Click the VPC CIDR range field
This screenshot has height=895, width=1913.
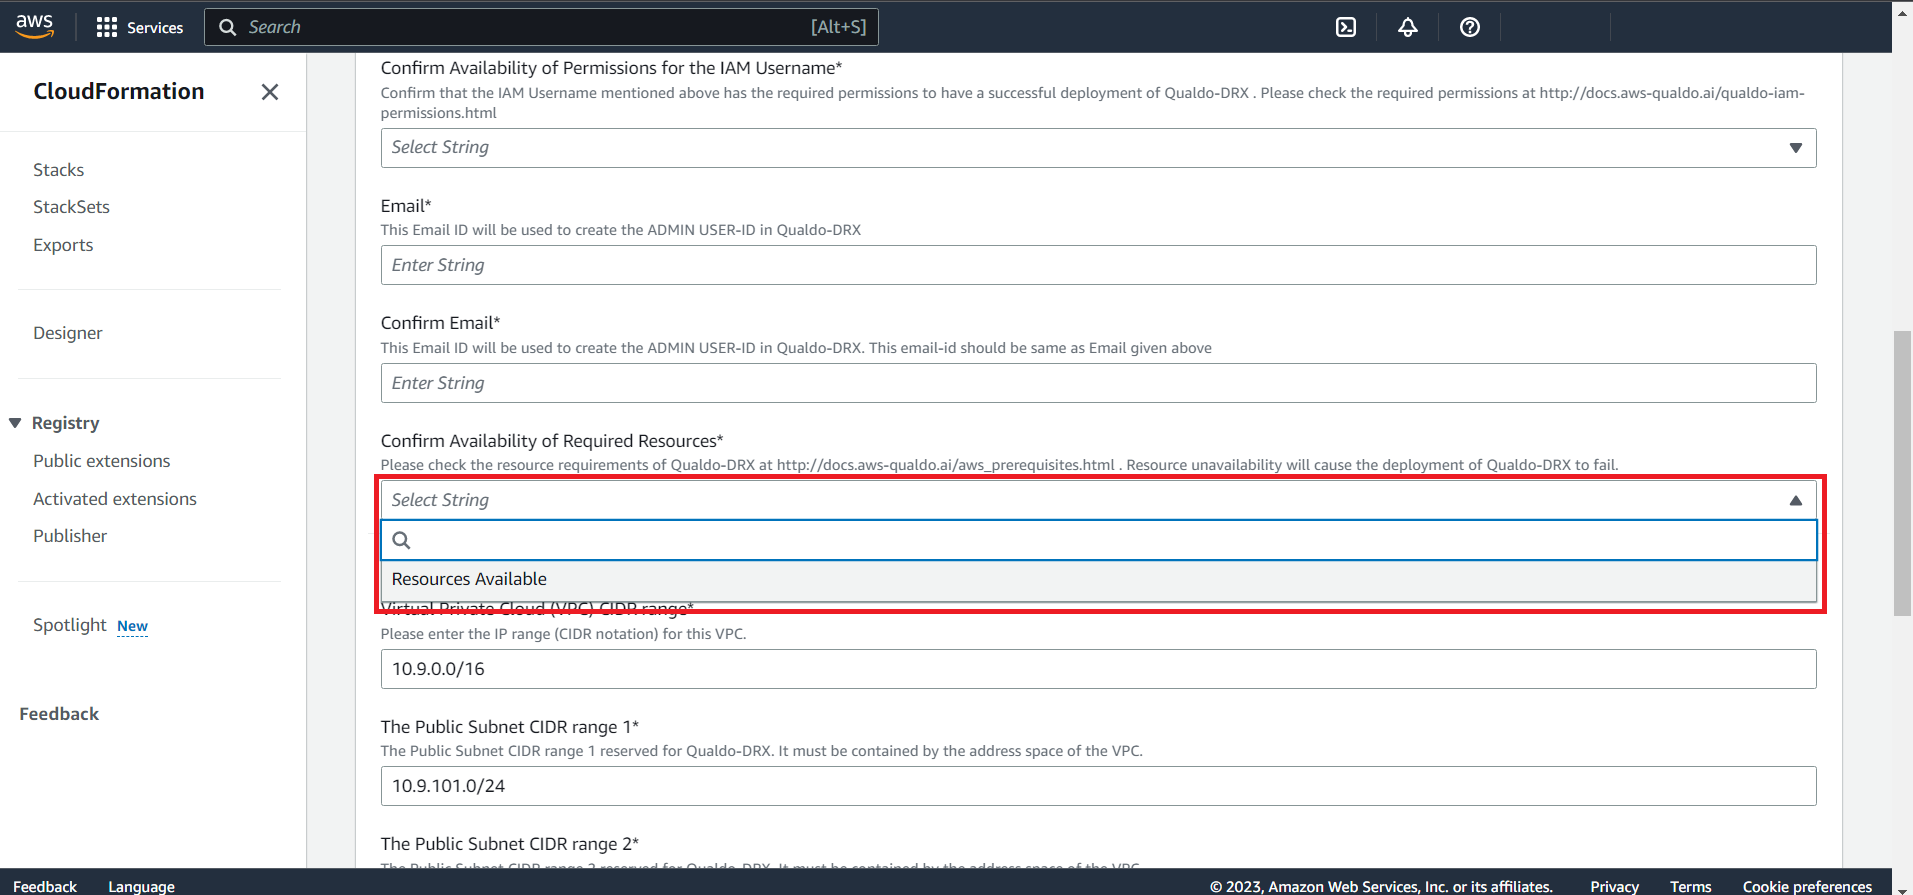[1098, 669]
